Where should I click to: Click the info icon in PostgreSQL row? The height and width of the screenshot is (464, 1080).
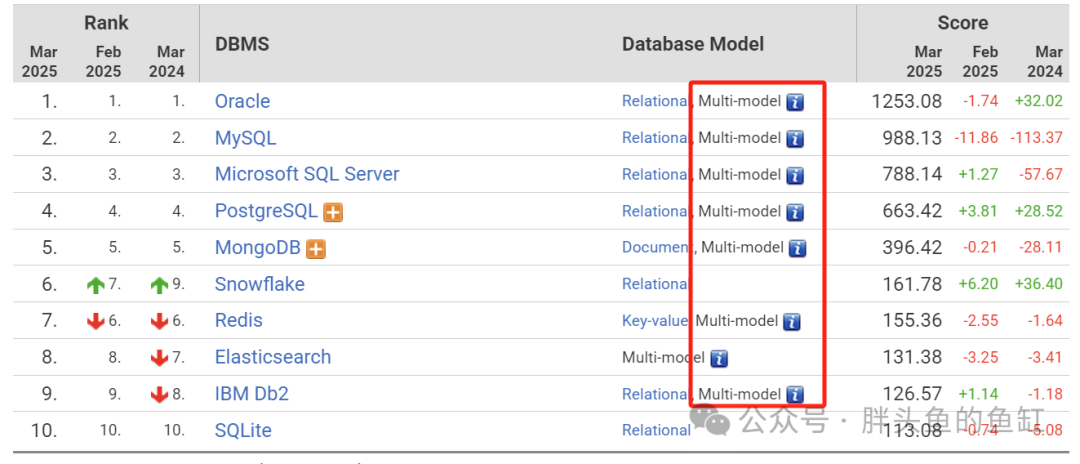[x=795, y=211]
